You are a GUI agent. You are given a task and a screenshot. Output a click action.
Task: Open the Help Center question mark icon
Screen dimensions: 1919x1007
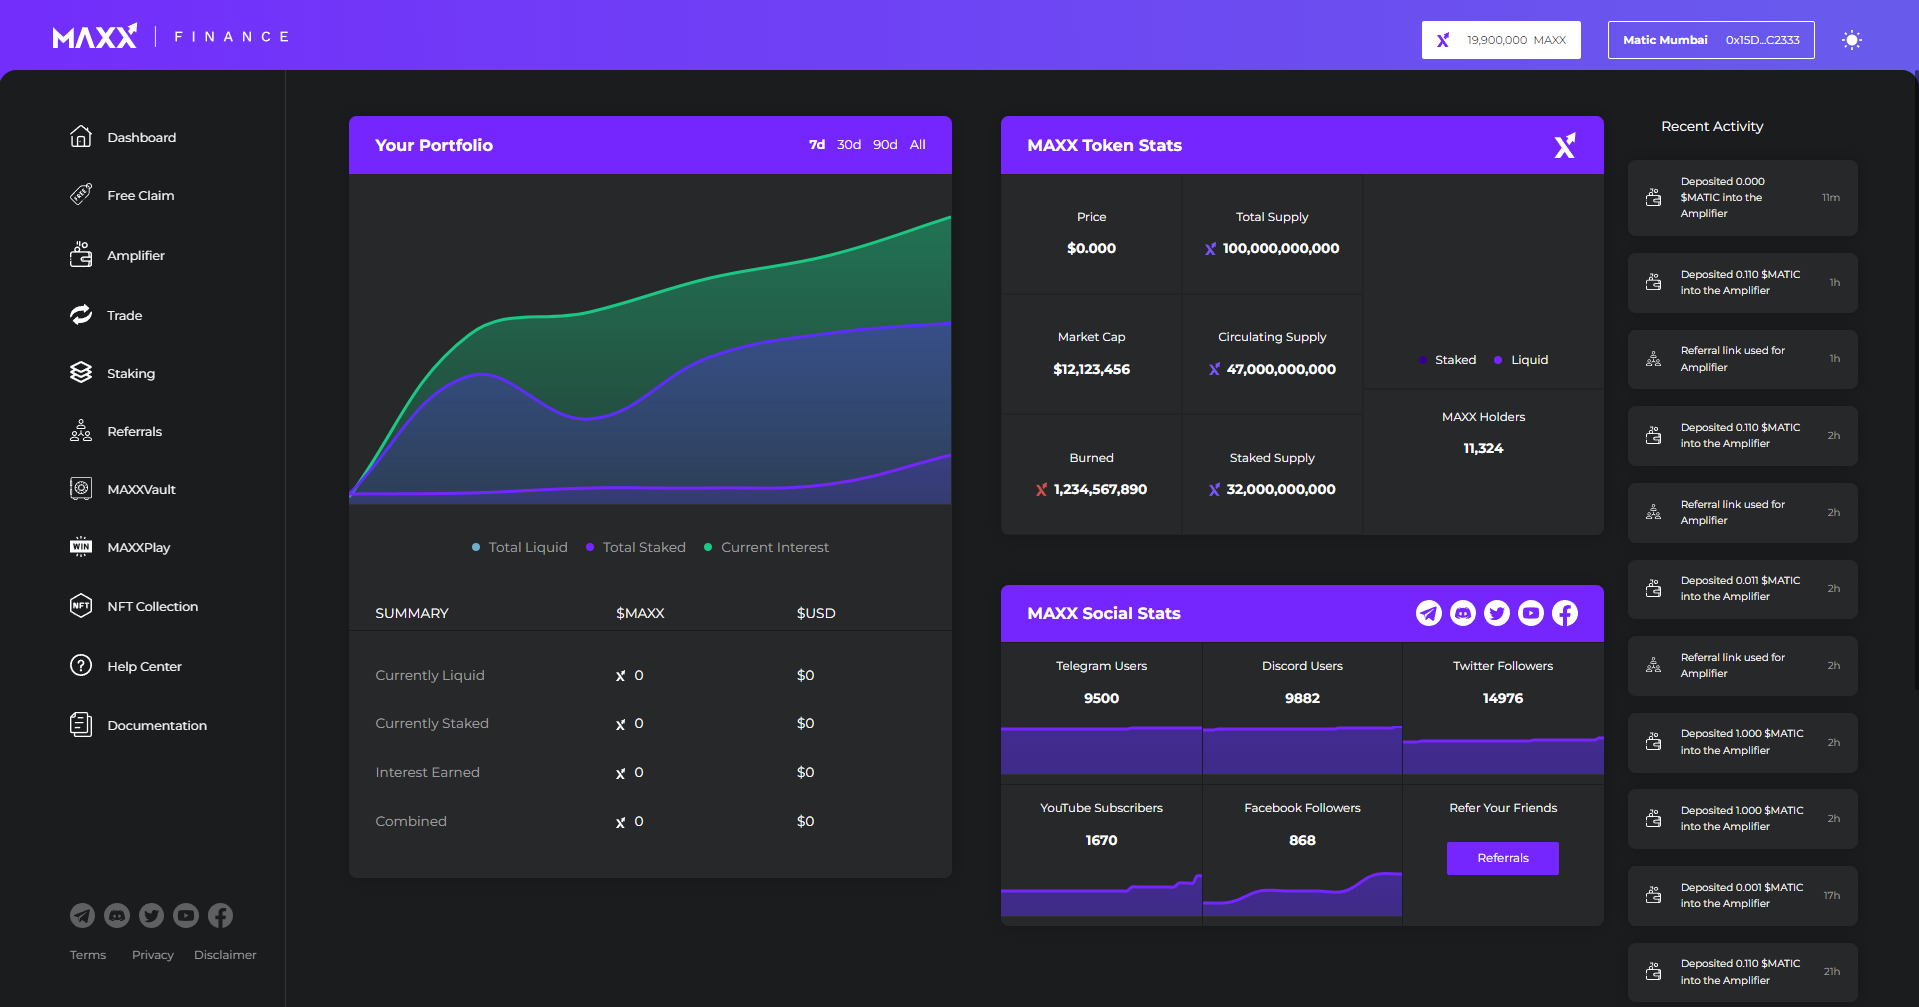click(x=81, y=665)
